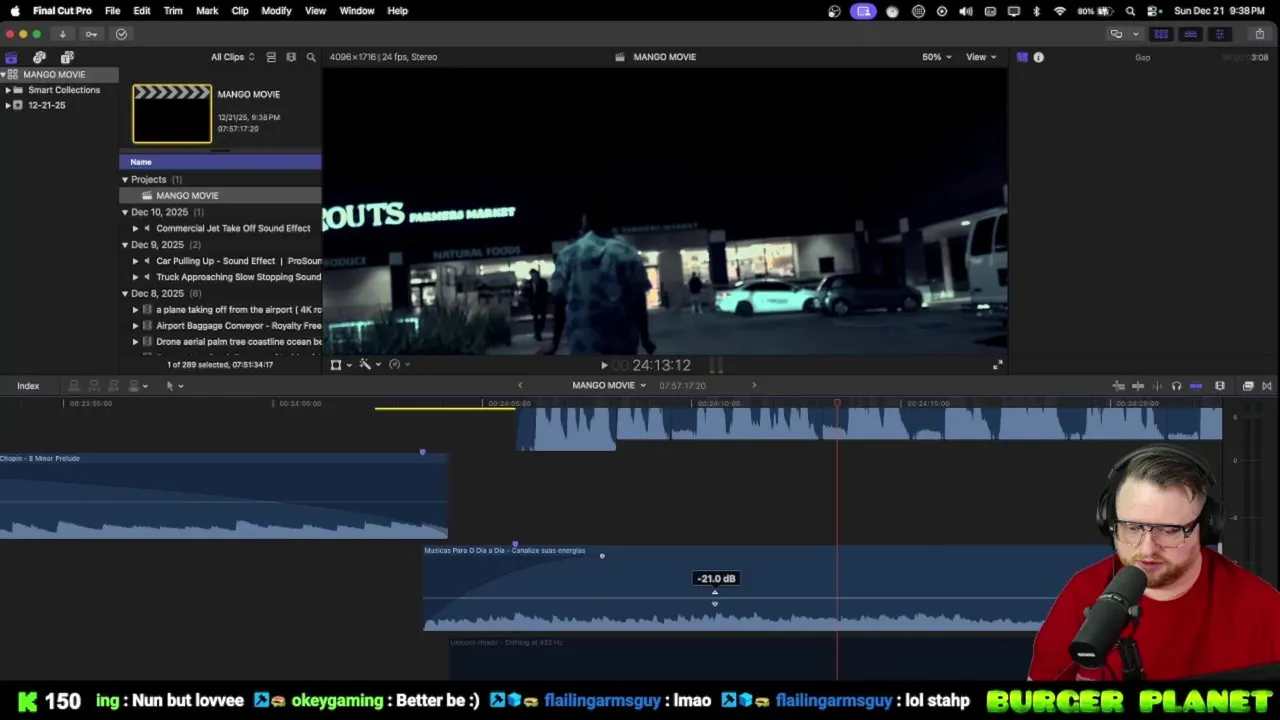Show the Libraries sidebar clapper icon

click(x=11, y=57)
